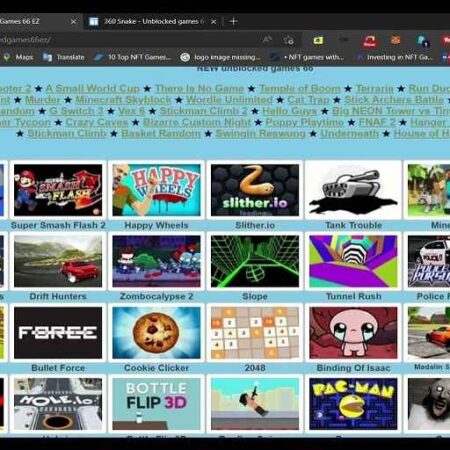Click the 2048 game thumbnail
This screenshot has width=450, height=450.
[255, 333]
